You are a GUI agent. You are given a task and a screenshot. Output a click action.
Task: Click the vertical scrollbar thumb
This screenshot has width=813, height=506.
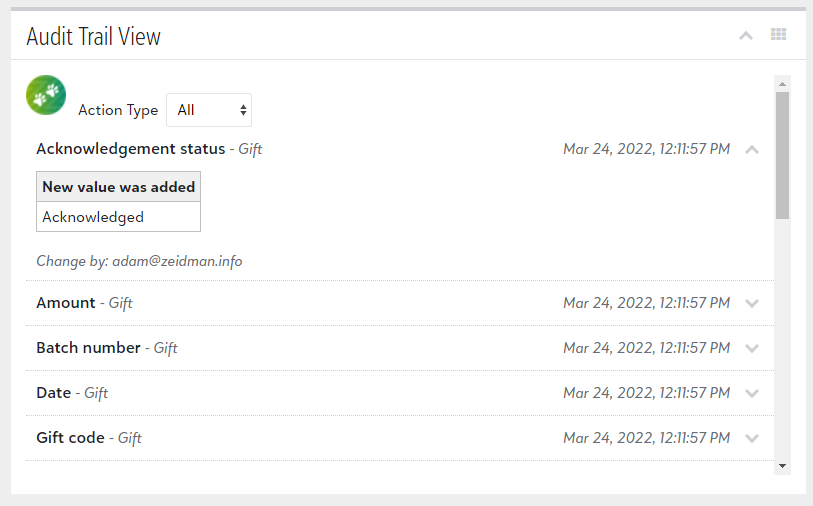(x=782, y=156)
